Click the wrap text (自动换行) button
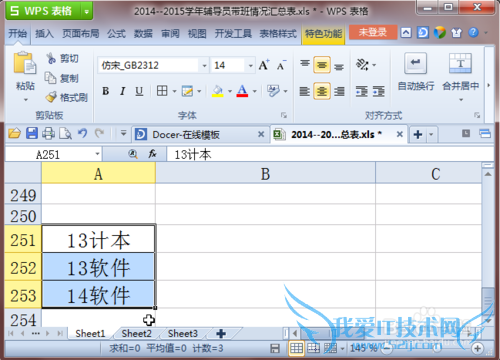Image resolution: width=500 pixels, height=360 pixels. (x=416, y=72)
